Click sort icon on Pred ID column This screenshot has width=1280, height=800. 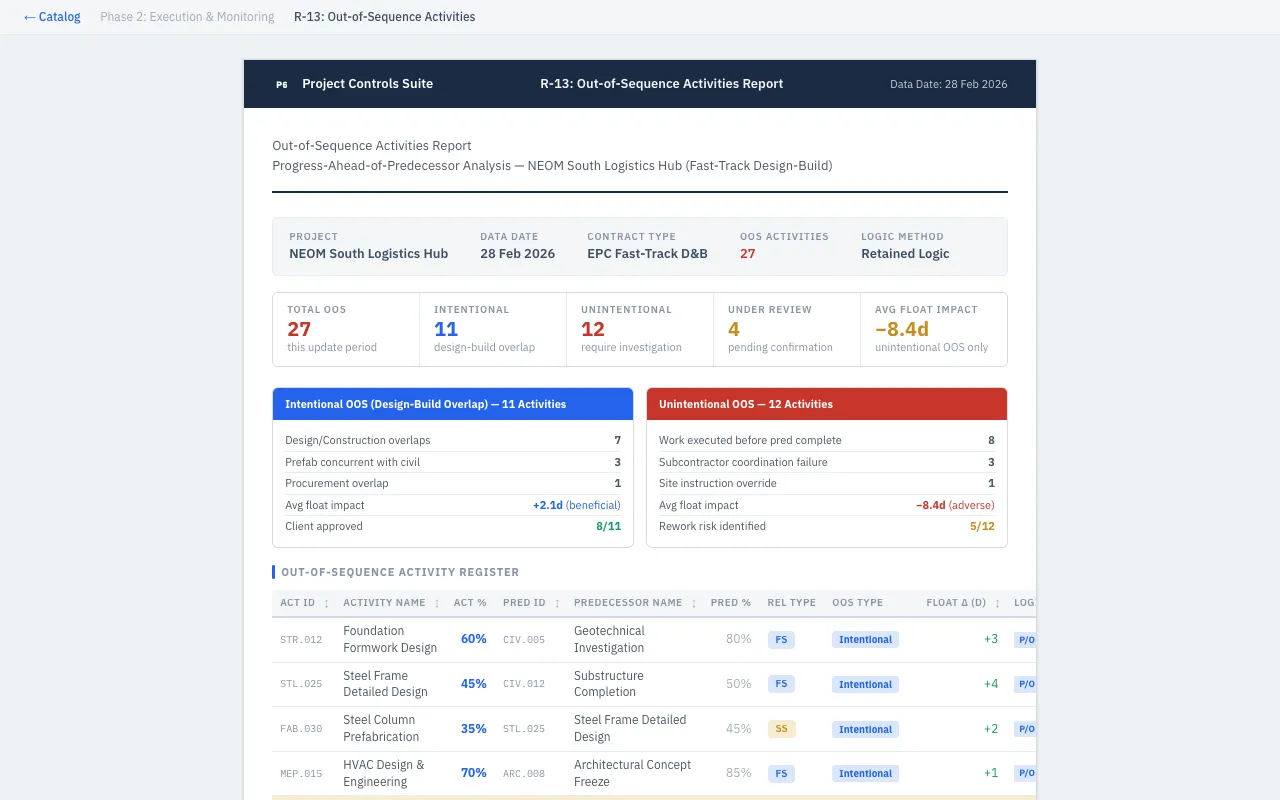557,603
